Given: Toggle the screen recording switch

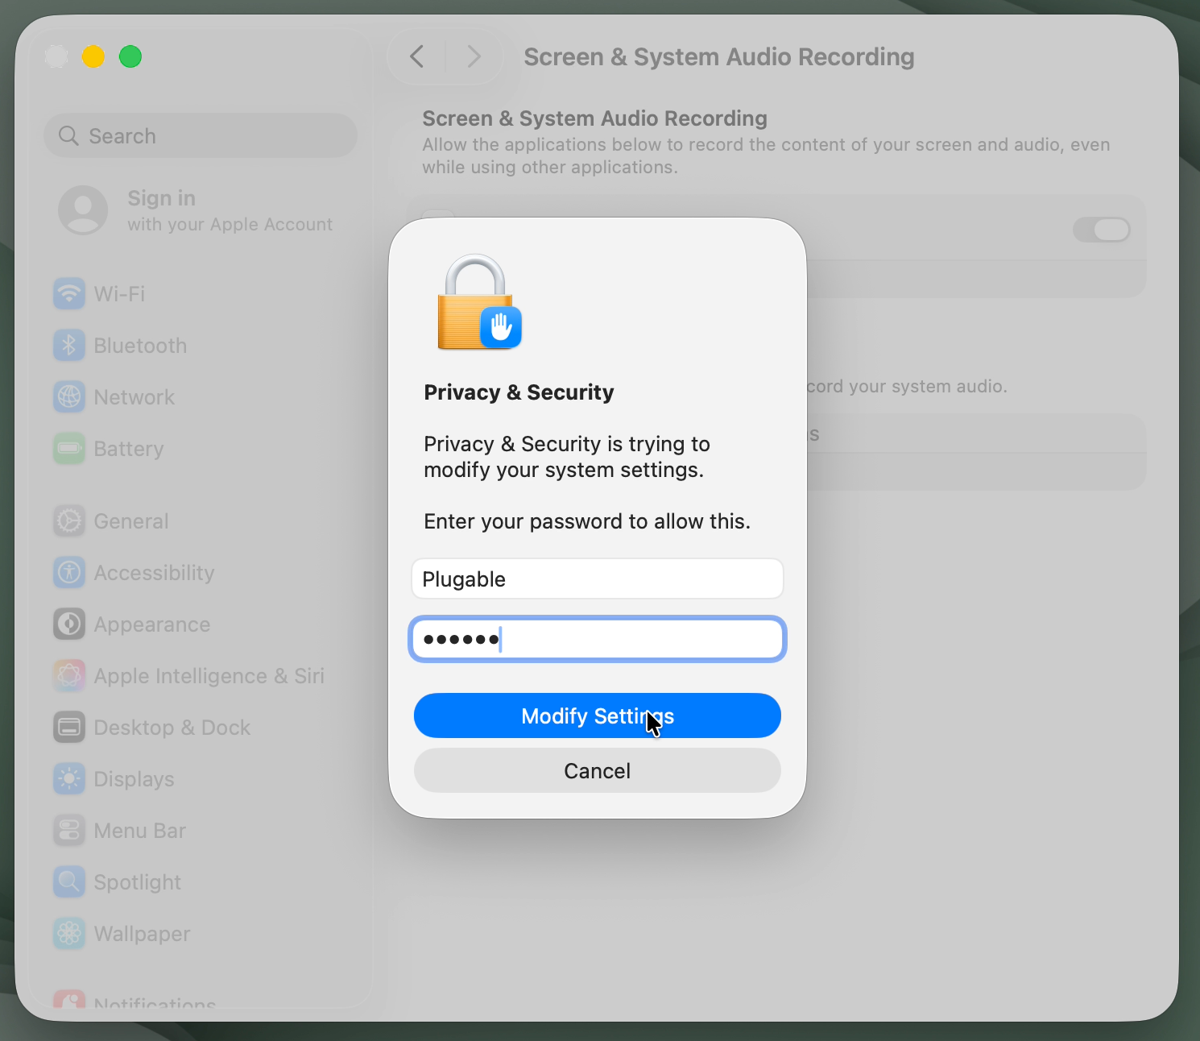Looking at the screenshot, I should point(1102,230).
